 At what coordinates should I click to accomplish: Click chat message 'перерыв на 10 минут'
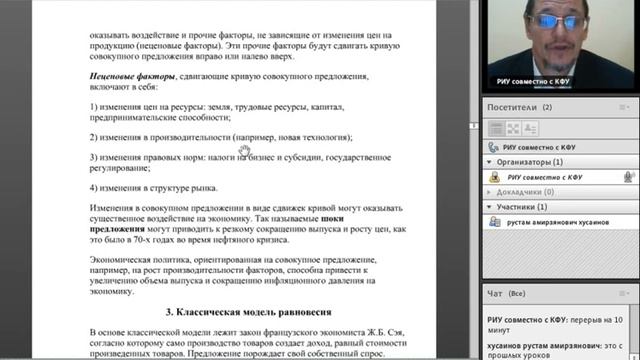tap(555, 324)
